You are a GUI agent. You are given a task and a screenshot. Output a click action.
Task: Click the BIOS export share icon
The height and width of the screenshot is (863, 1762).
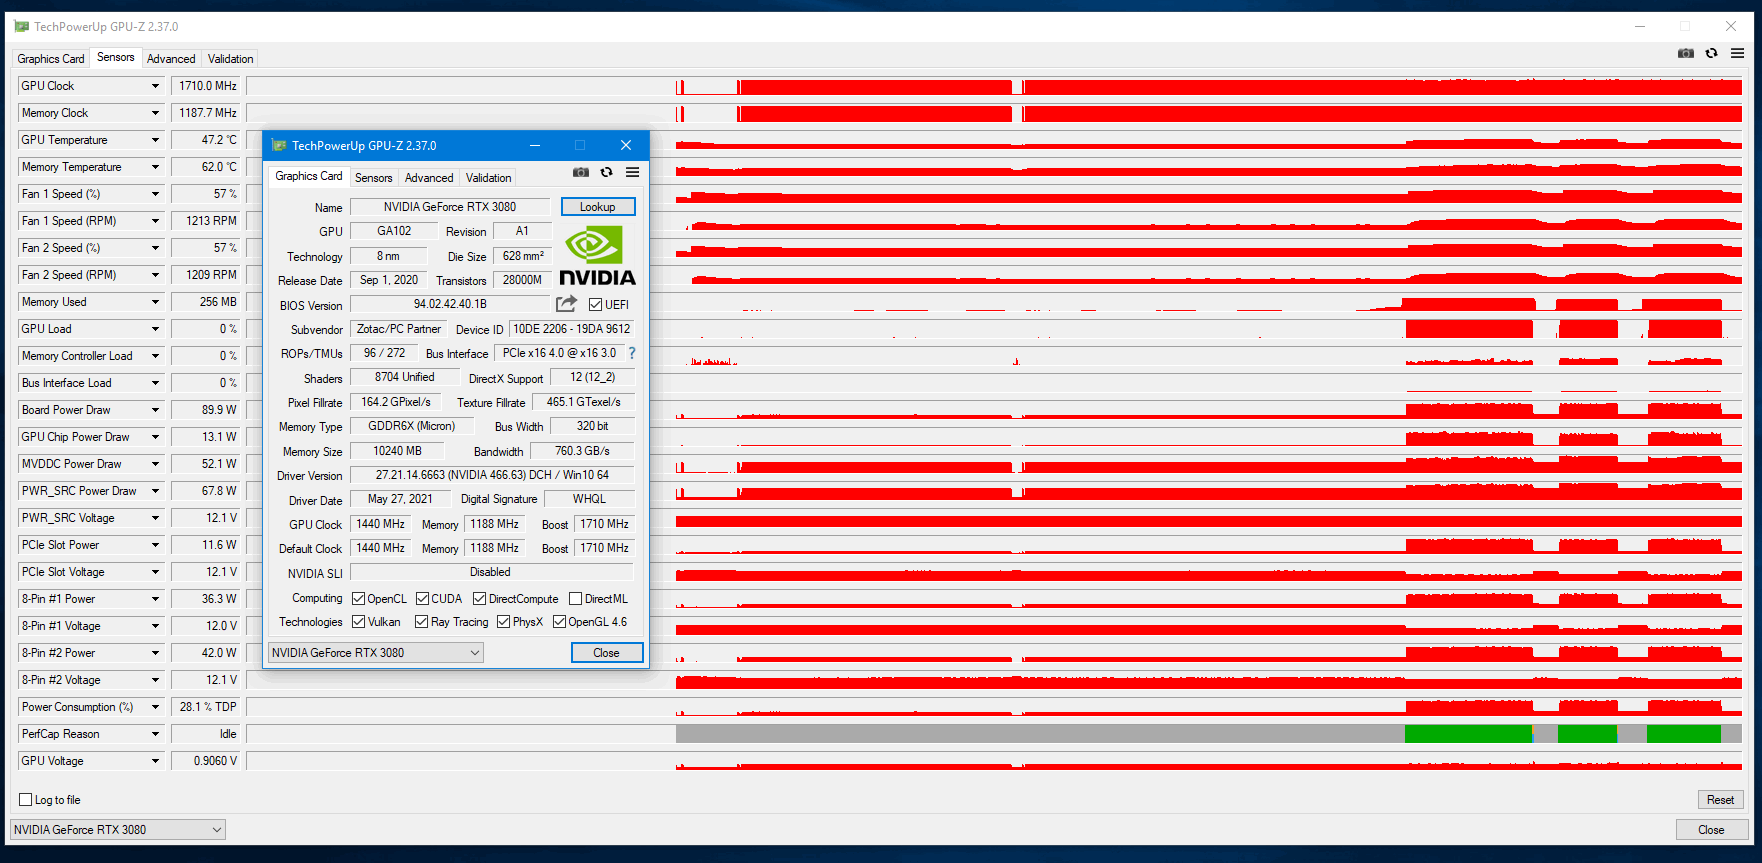[567, 304]
